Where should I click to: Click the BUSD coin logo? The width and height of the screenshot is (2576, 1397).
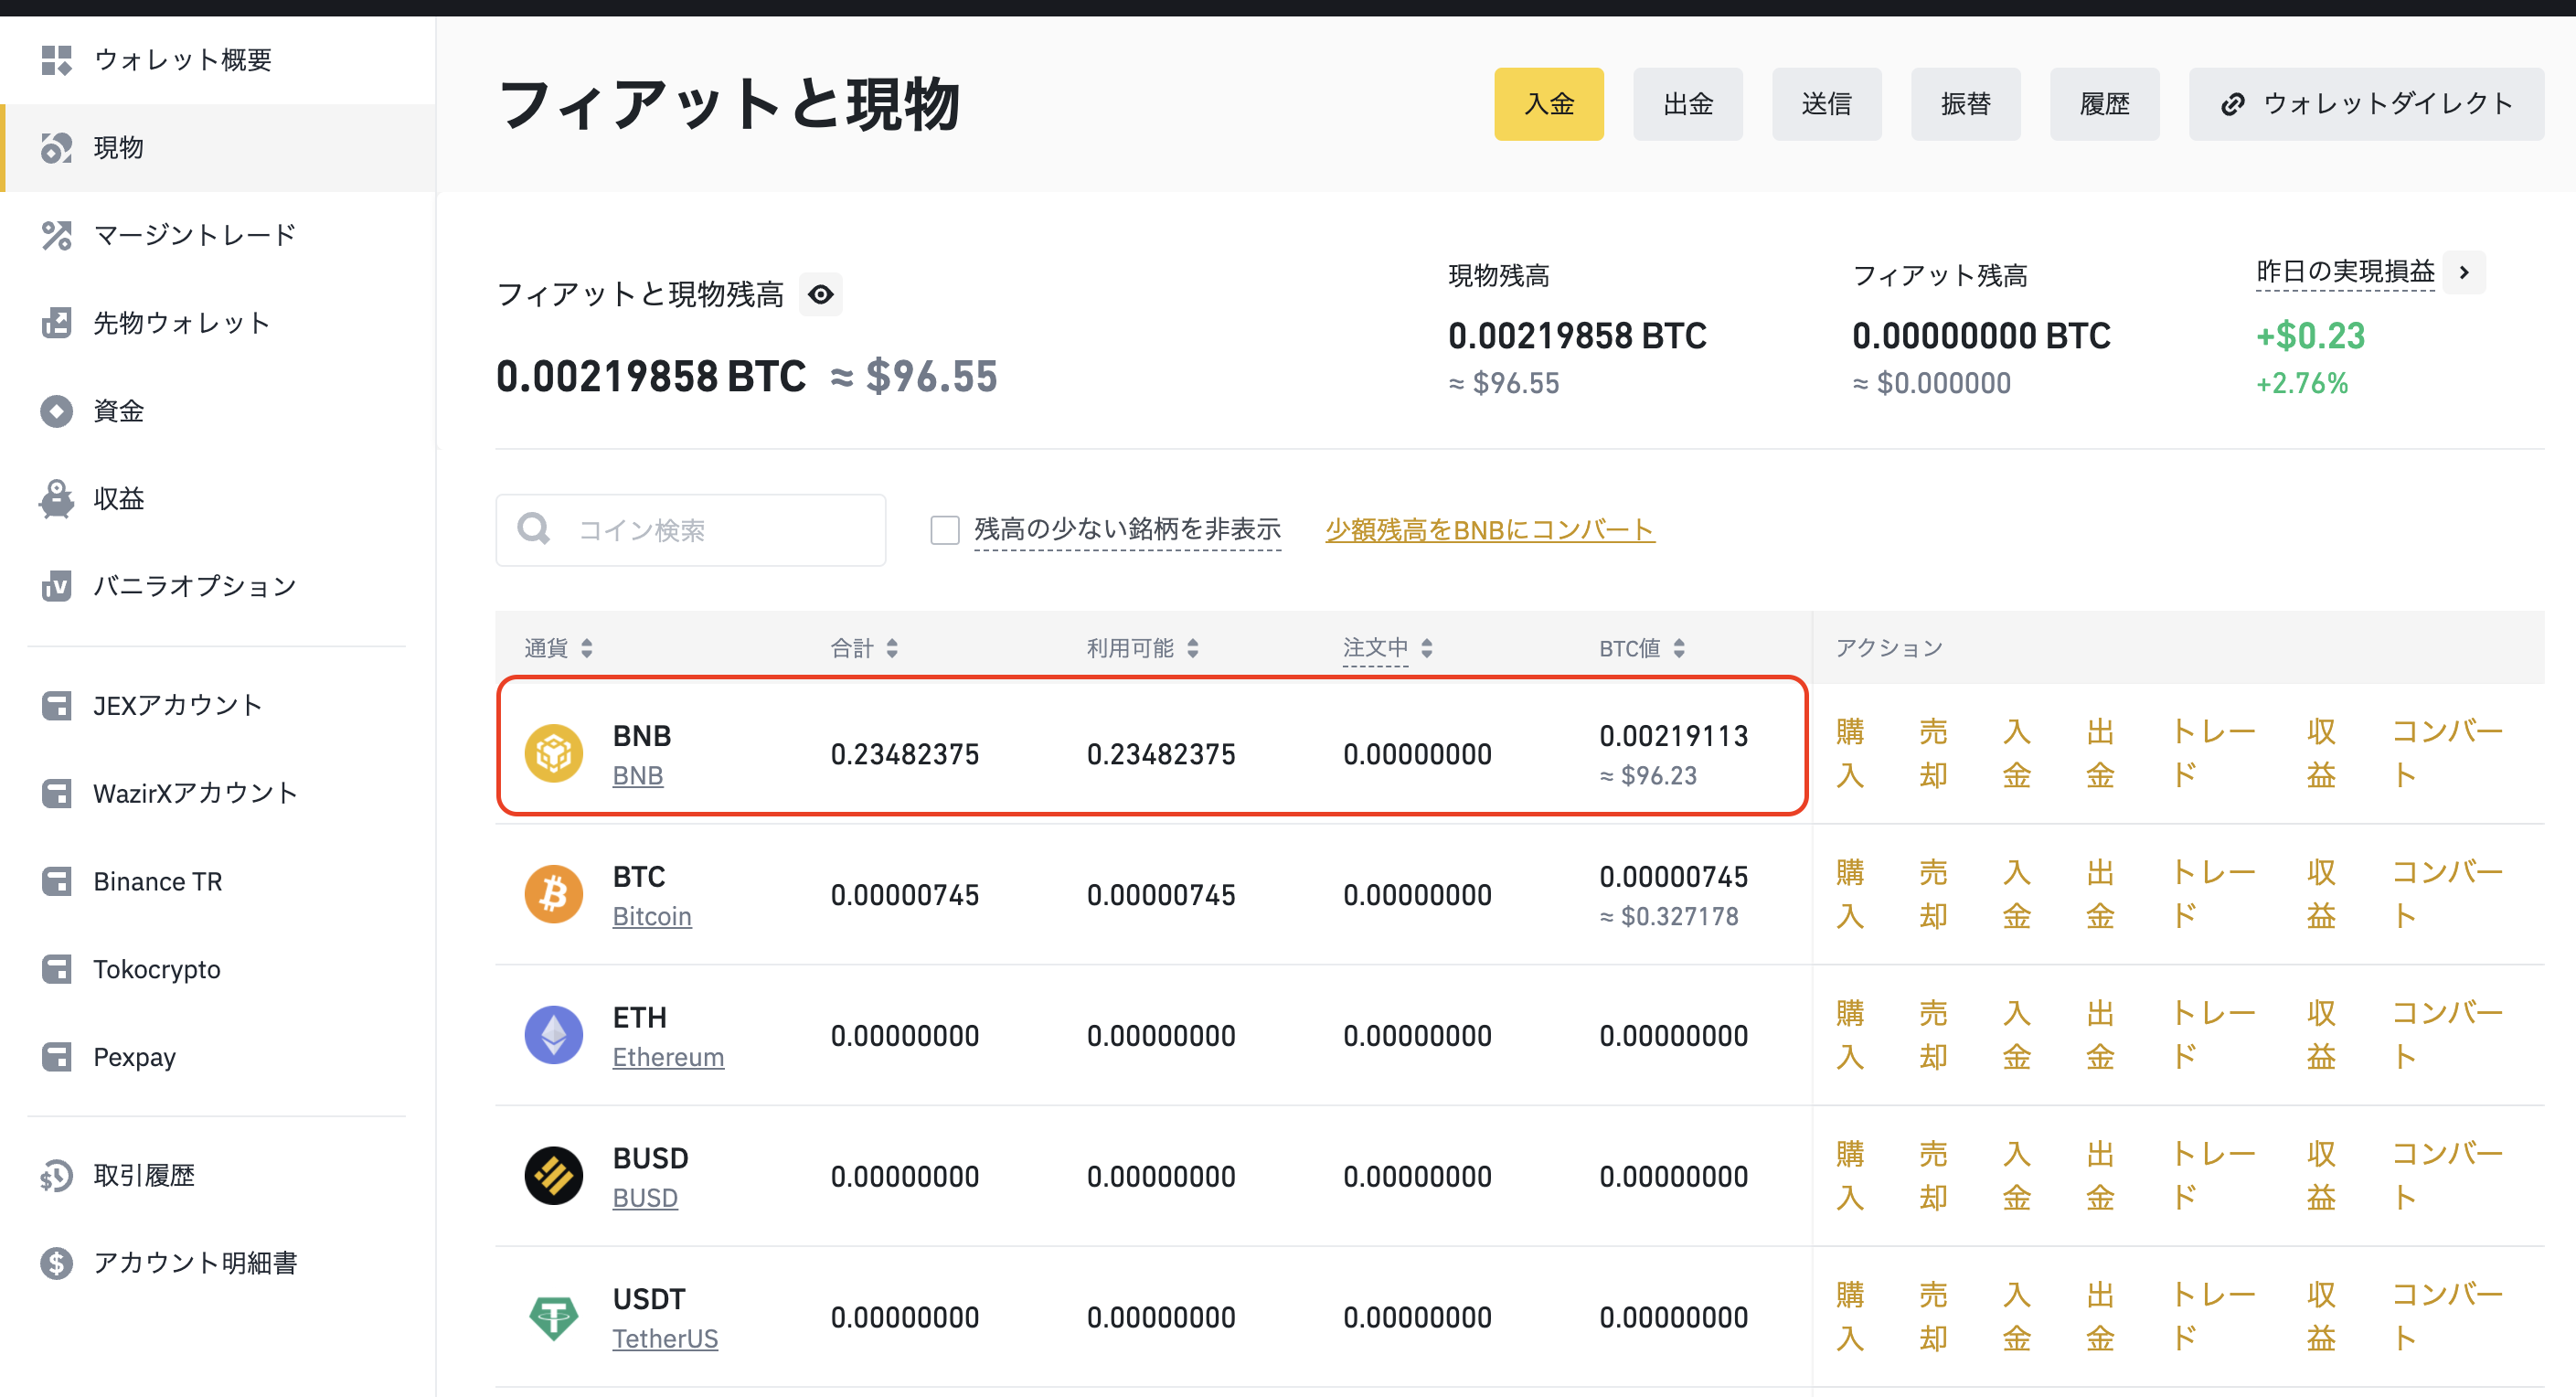554,1176
